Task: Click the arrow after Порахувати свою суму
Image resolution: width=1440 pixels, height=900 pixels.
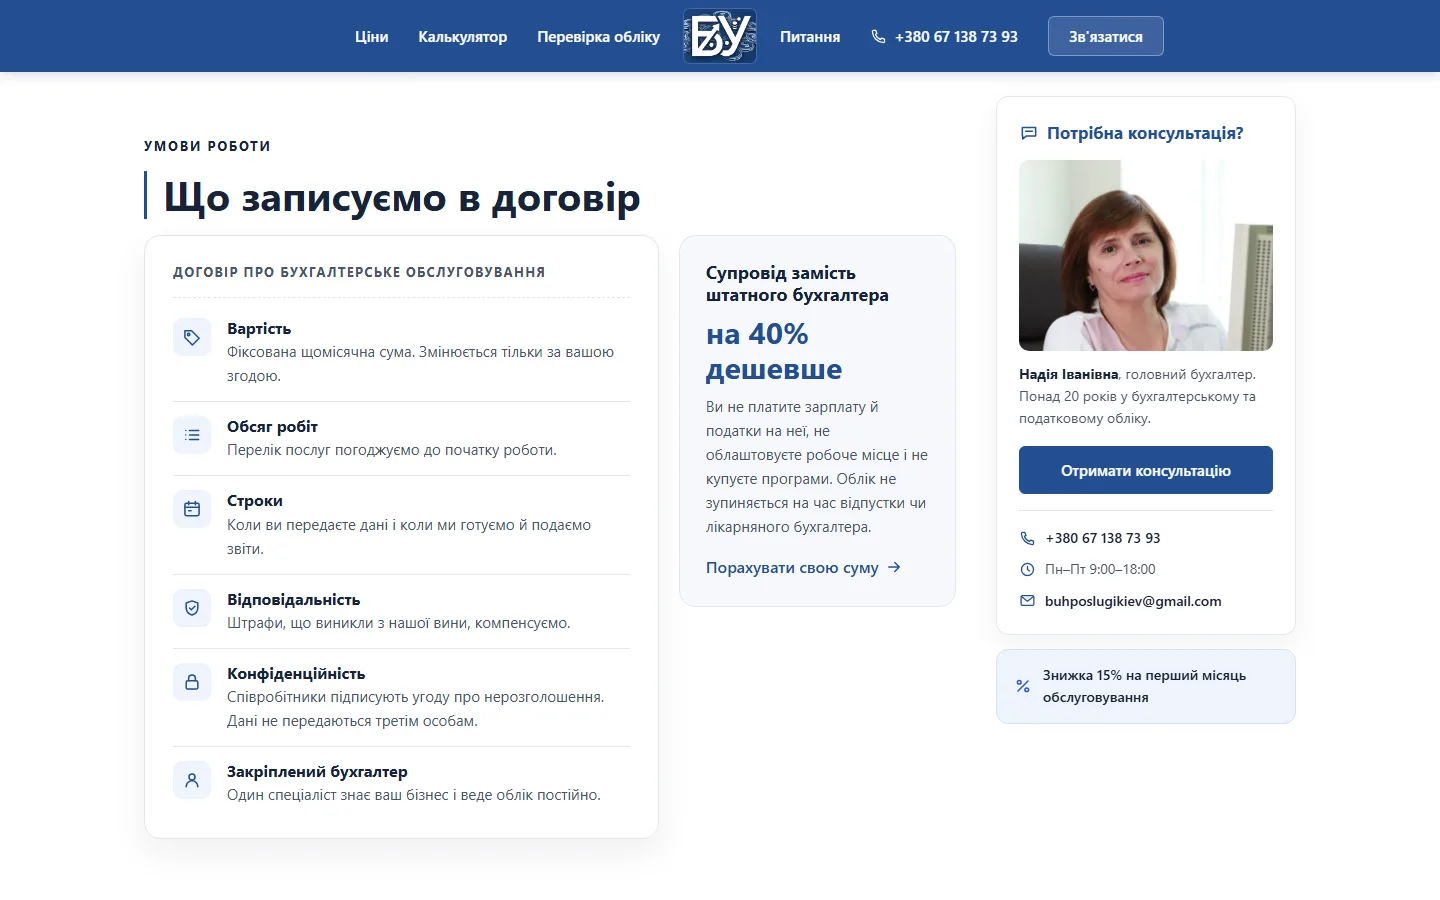Action: [x=894, y=567]
